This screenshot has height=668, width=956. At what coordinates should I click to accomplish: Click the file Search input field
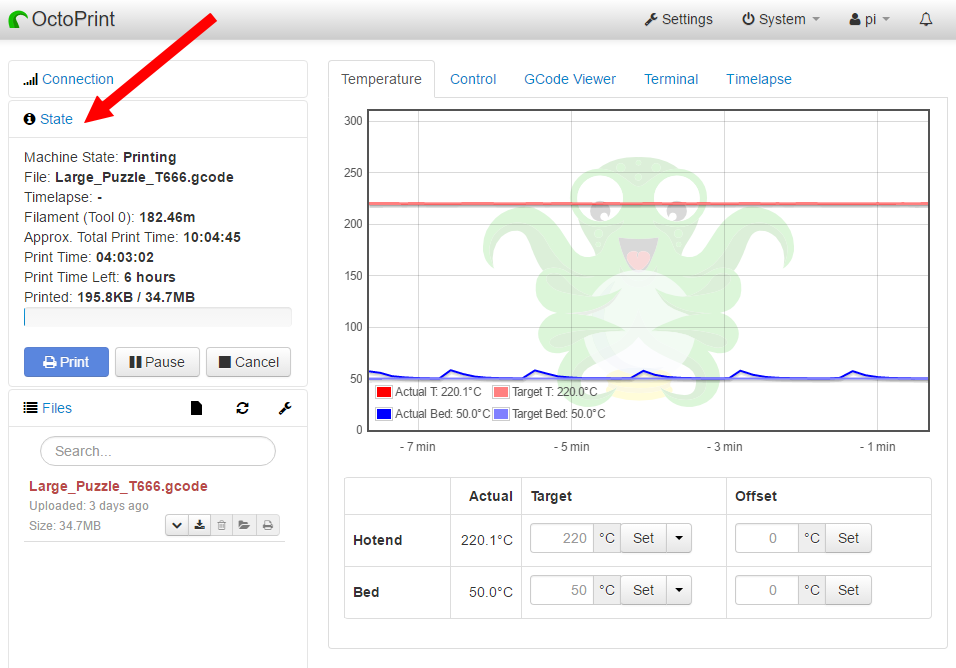(157, 451)
